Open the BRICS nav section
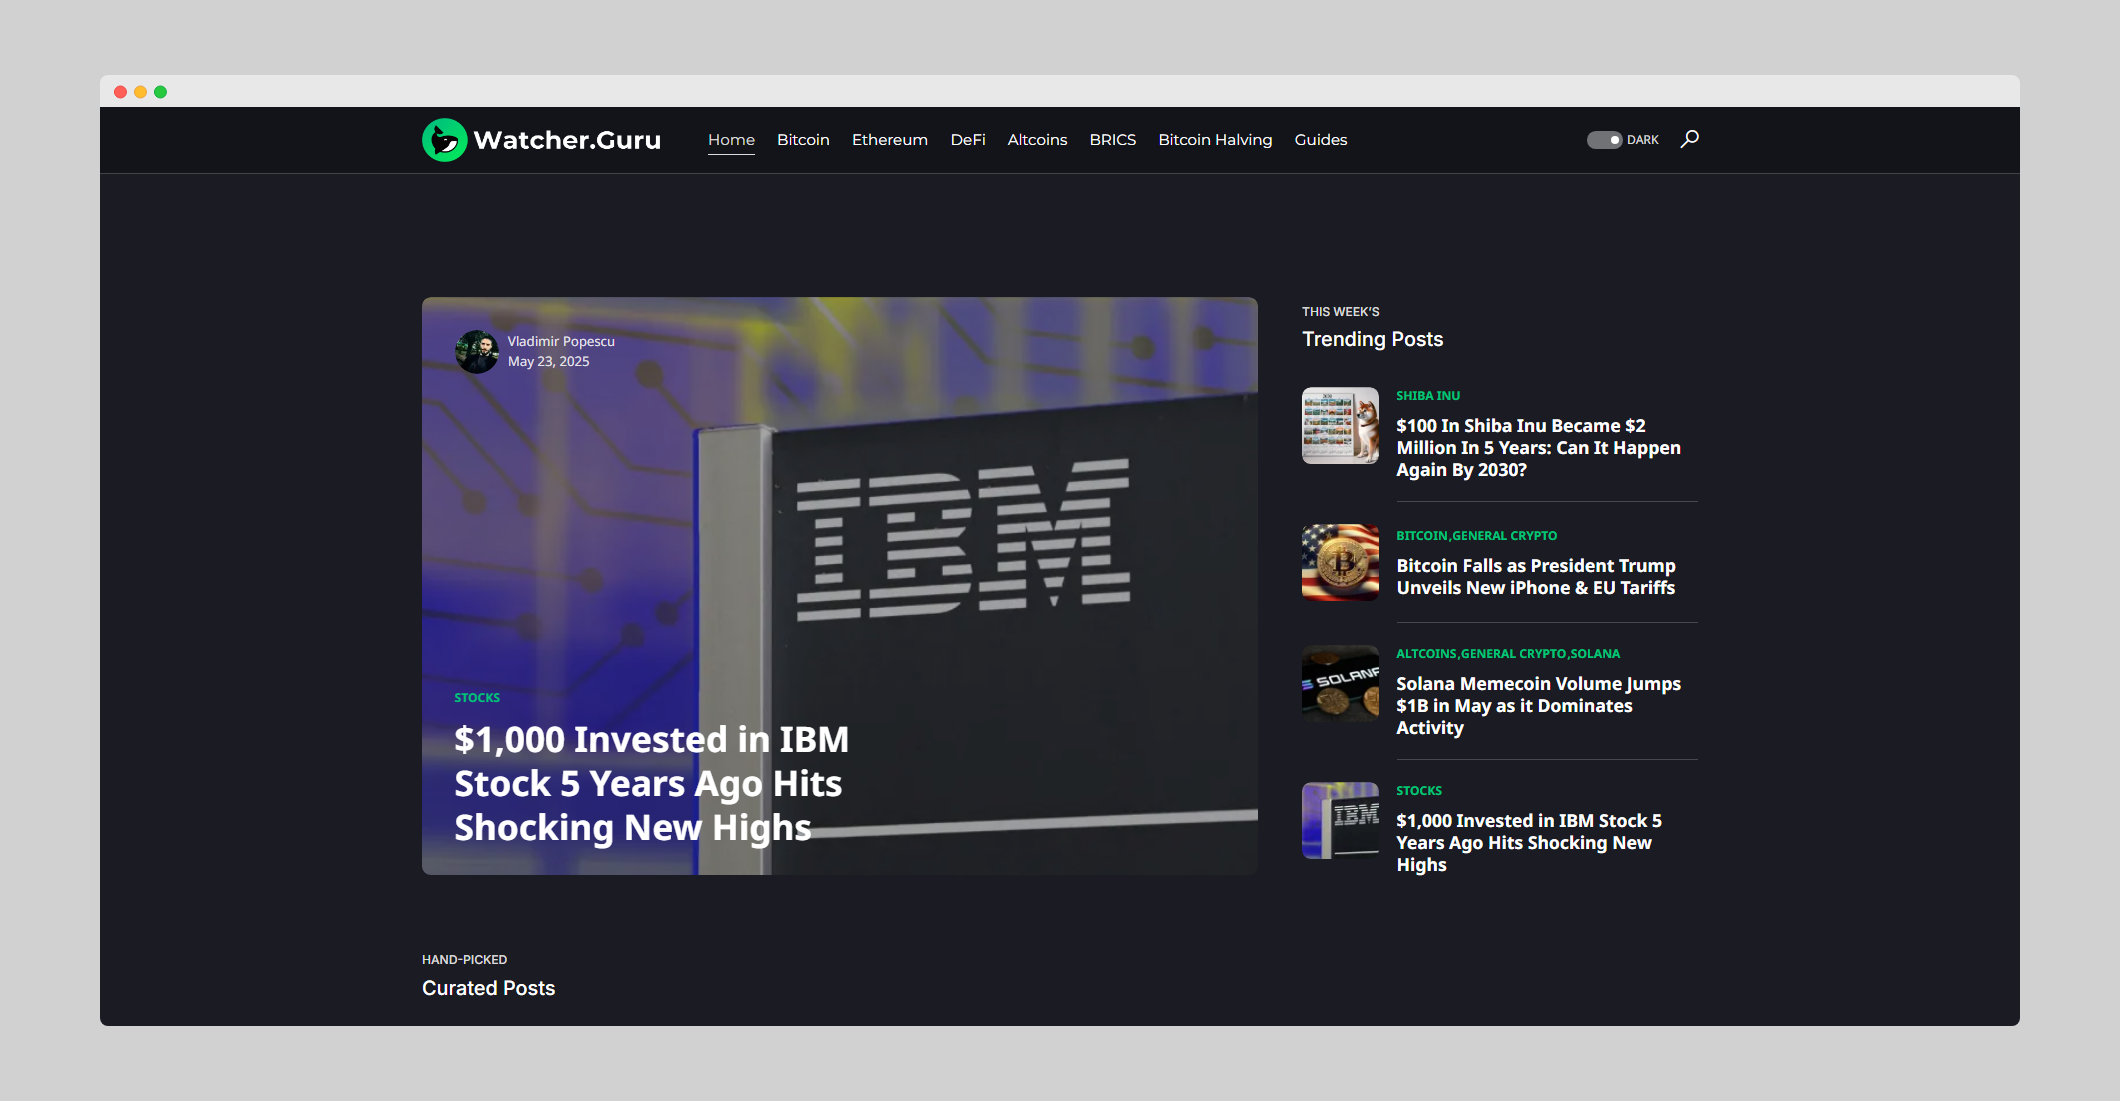Screen dimensions: 2120x1101 coord(1113,140)
